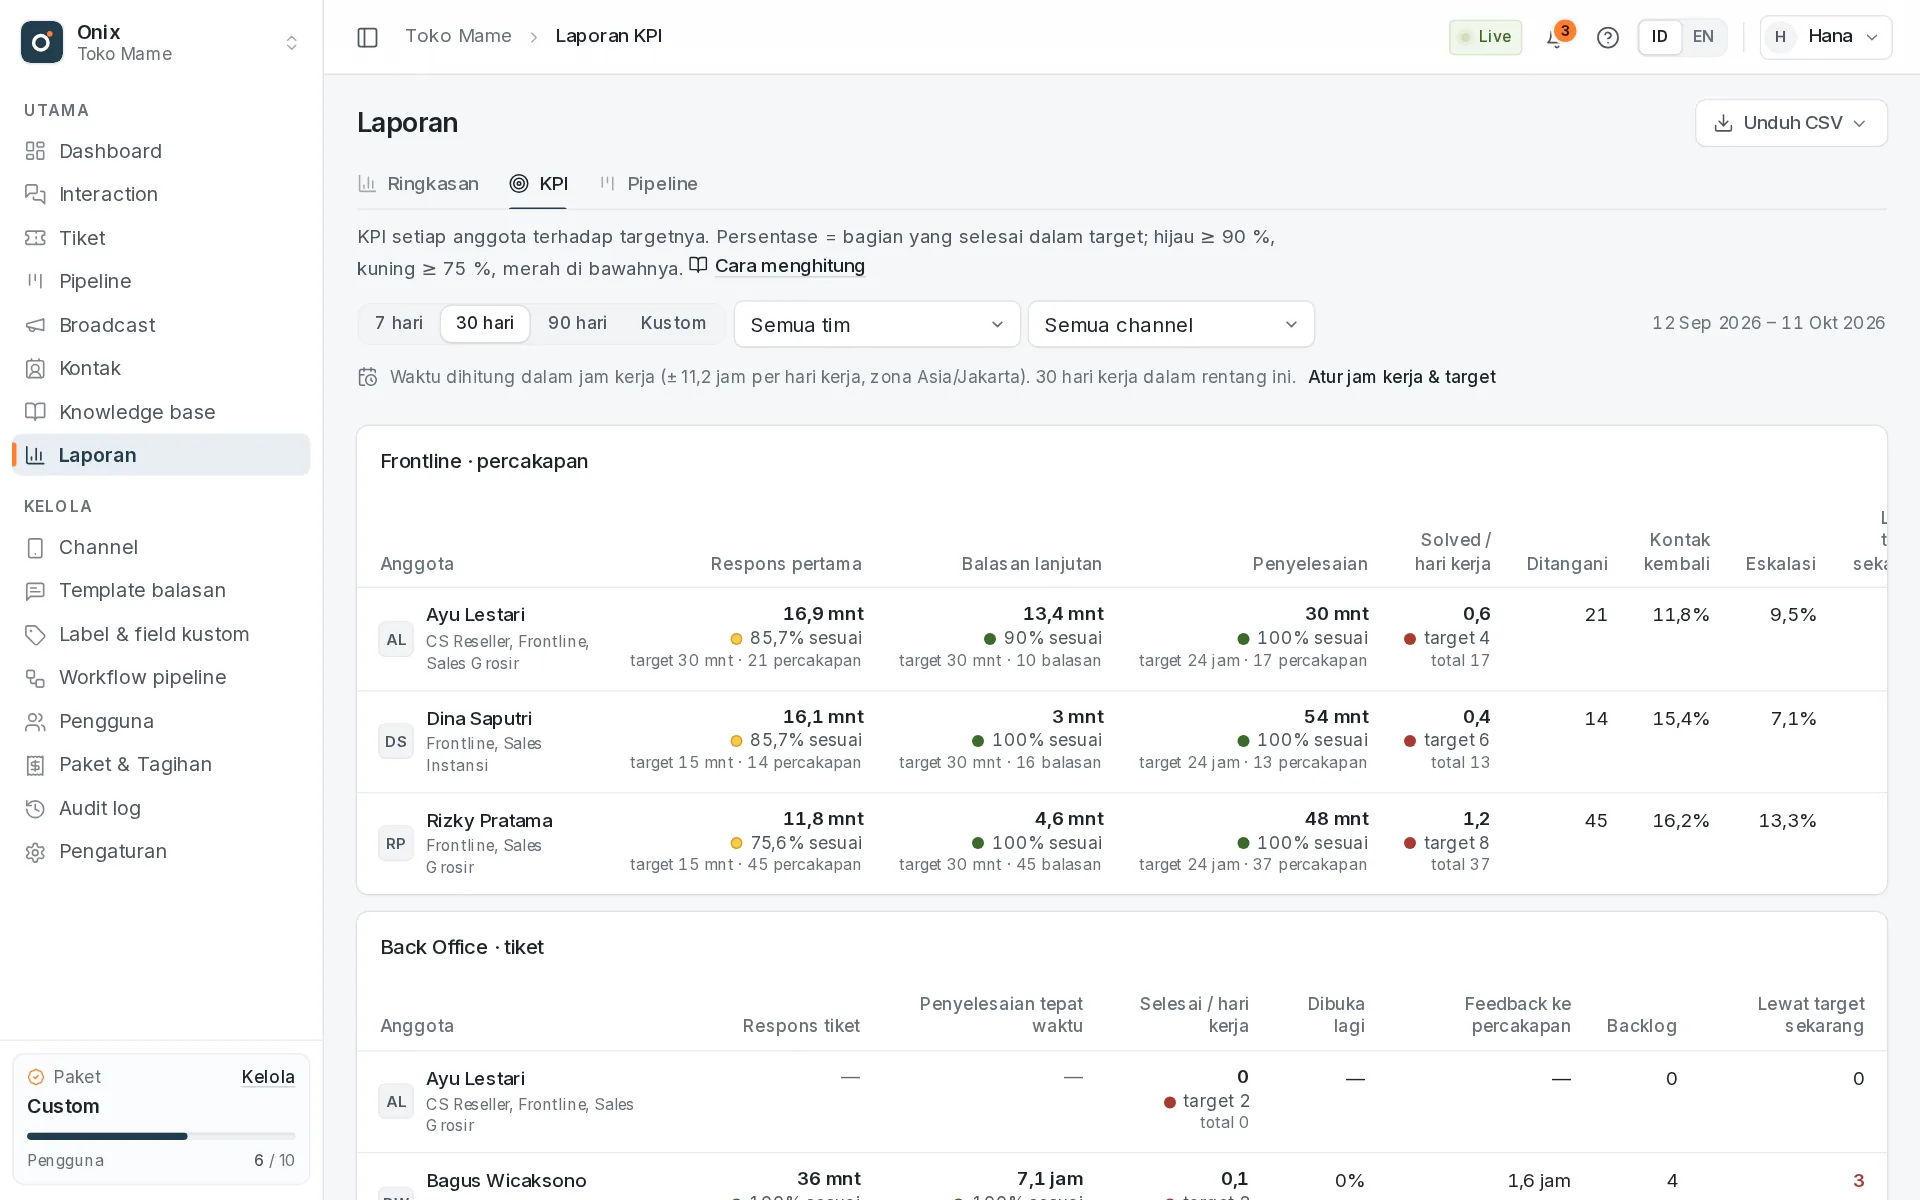Viewport: 1920px width, 1200px height.
Task: Open Kontak in the sidebar
Action: pos(161,368)
